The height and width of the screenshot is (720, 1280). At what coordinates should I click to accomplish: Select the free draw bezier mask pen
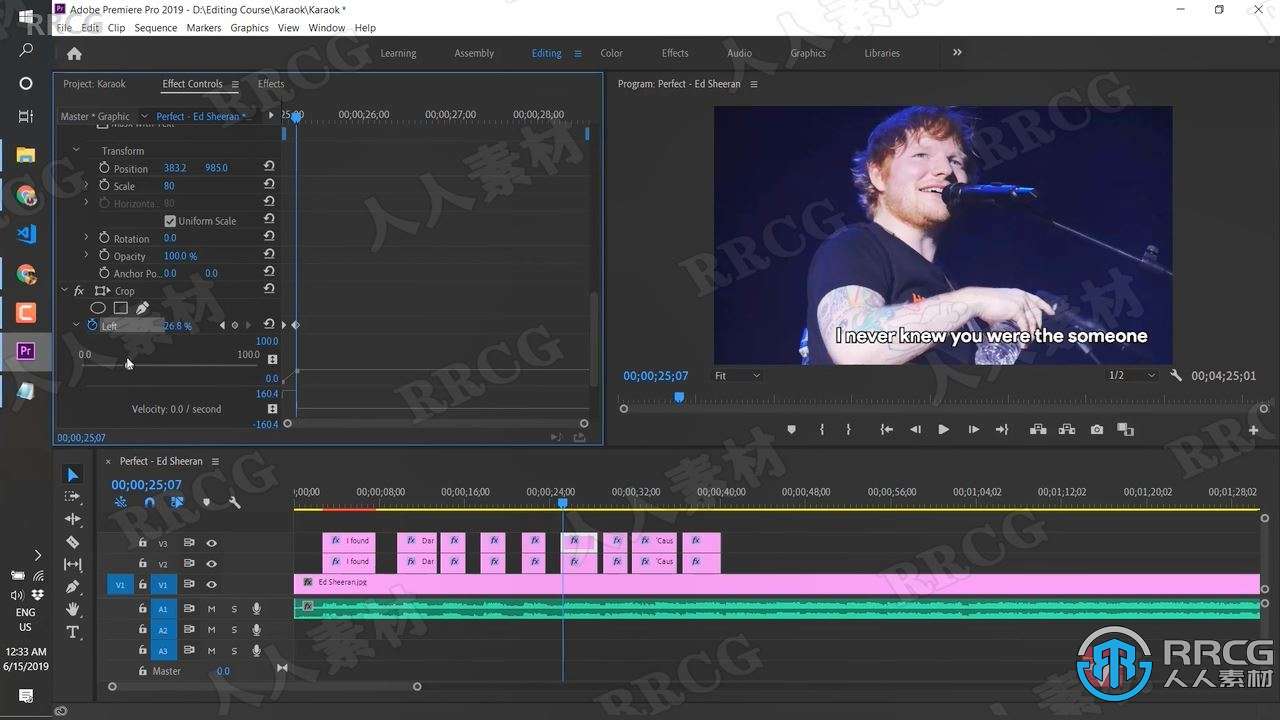pyautogui.click(x=142, y=308)
